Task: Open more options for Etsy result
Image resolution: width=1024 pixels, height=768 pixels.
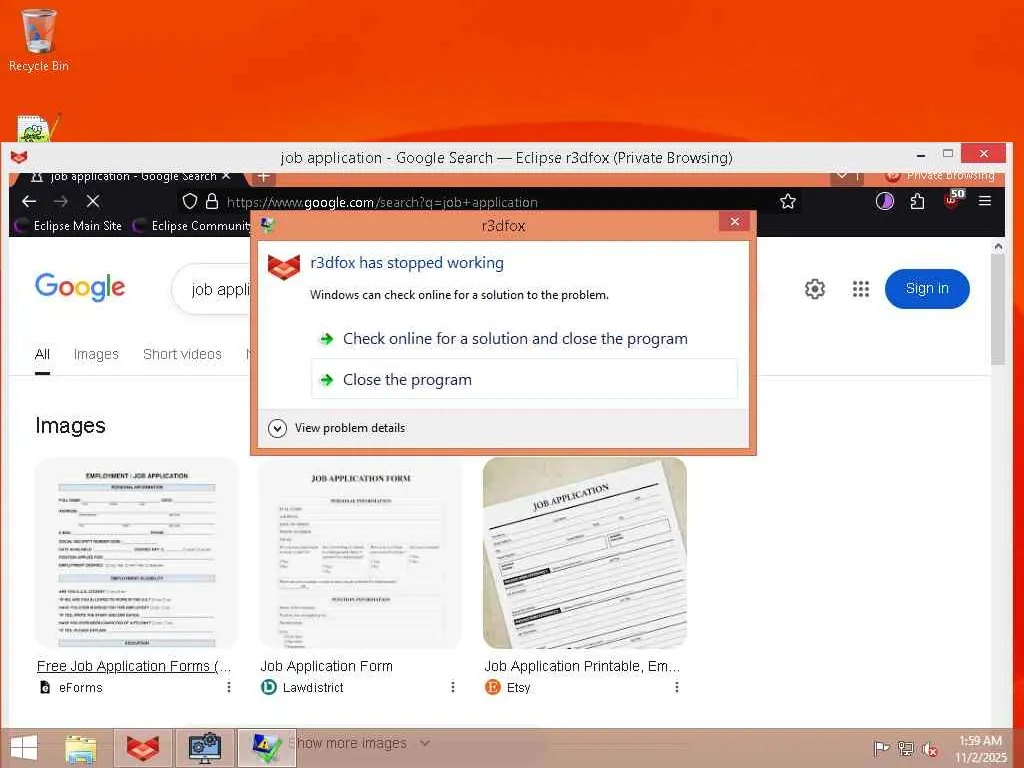Action: tap(677, 687)
